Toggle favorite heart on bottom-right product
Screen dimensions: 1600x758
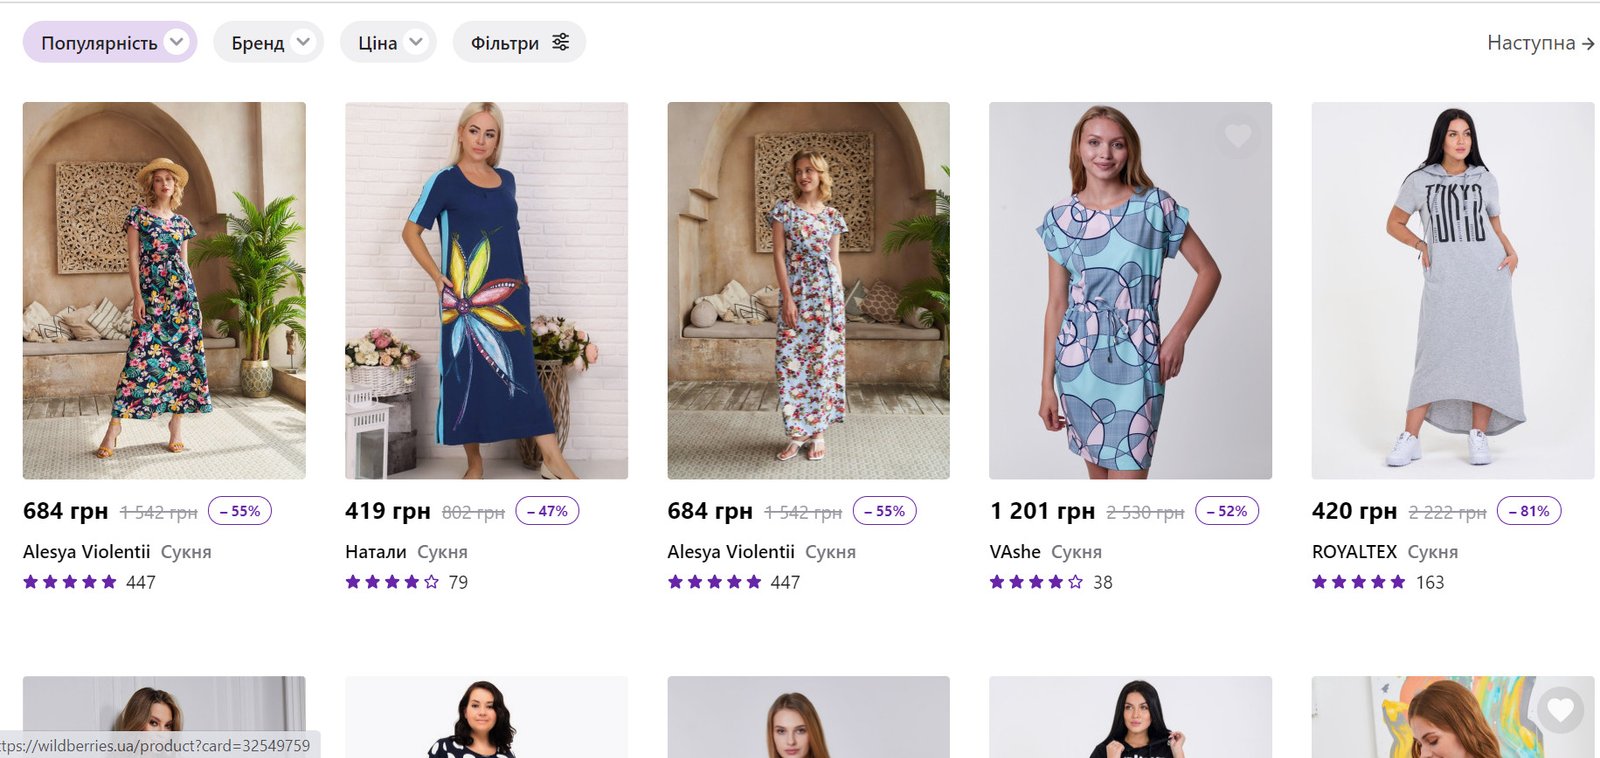1560,710
